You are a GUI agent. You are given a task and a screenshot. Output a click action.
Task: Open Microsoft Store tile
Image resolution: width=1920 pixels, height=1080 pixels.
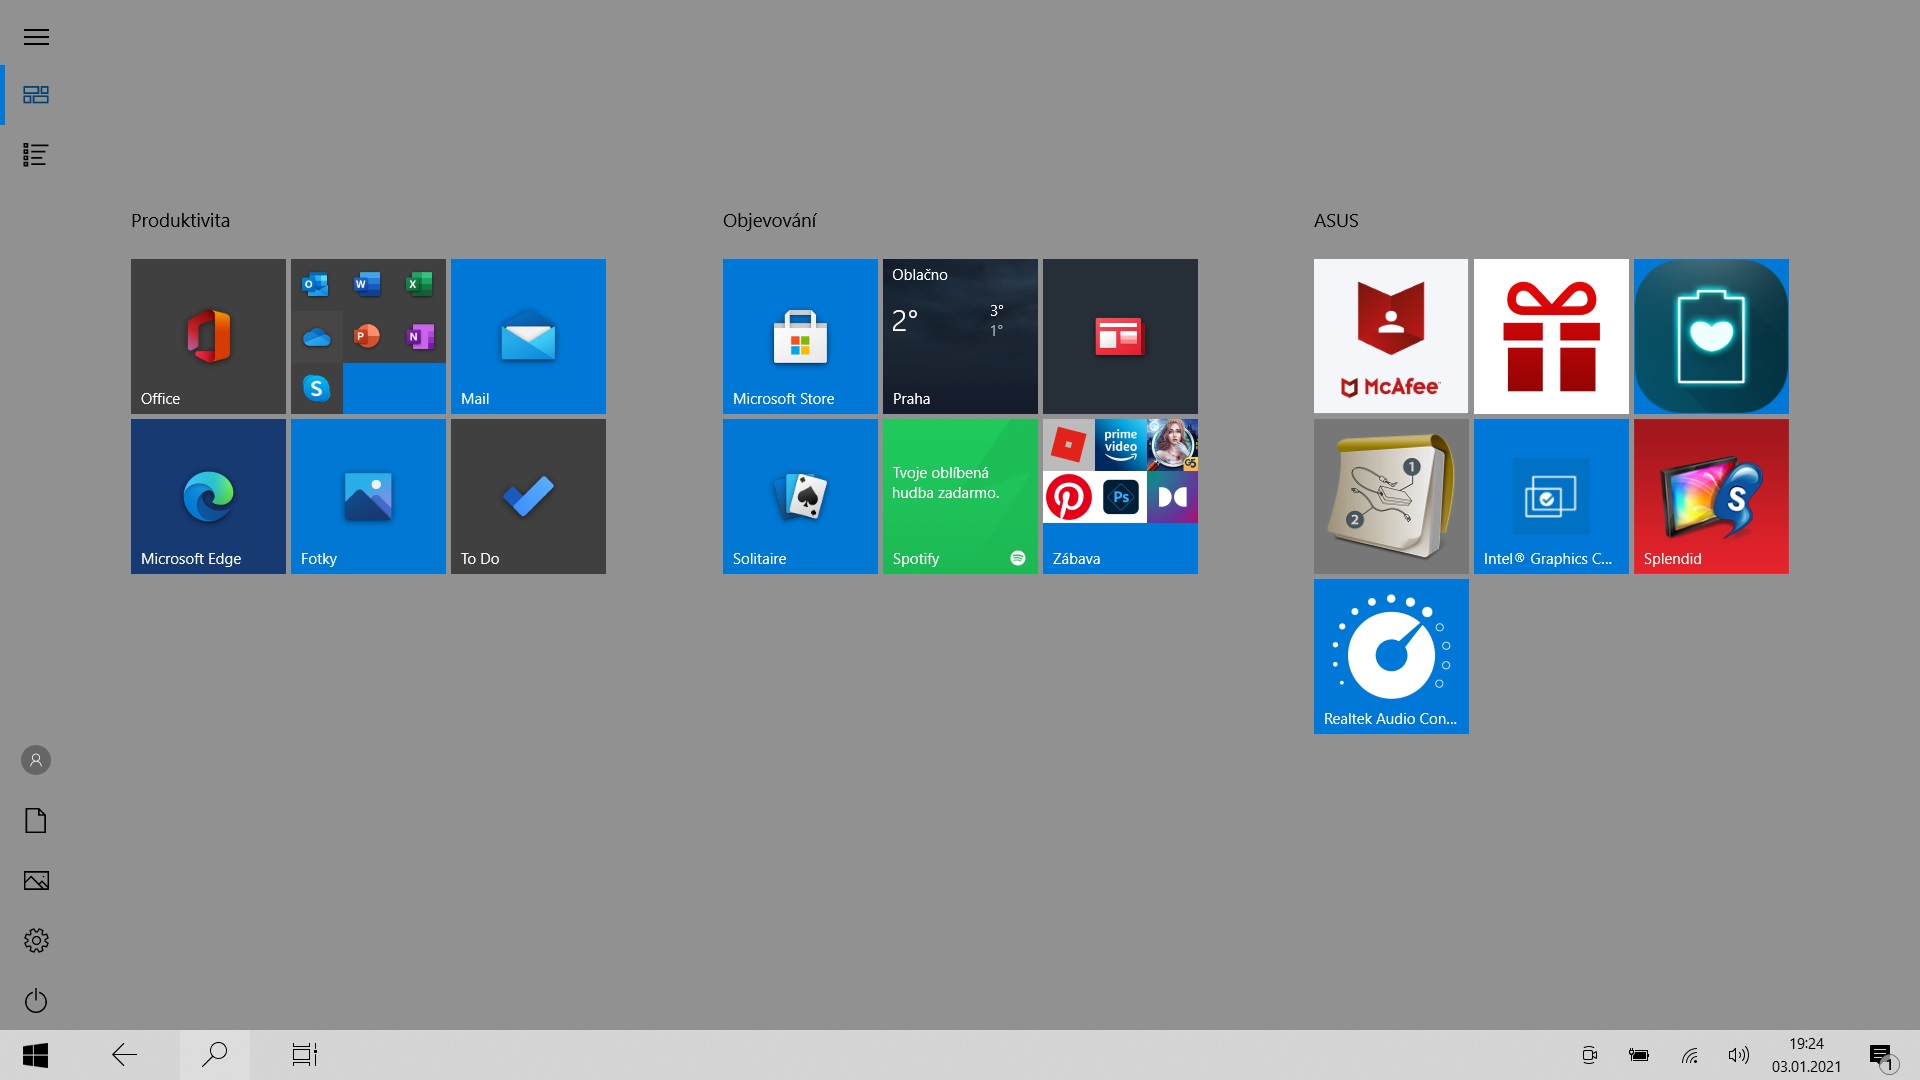click(800, 336)
